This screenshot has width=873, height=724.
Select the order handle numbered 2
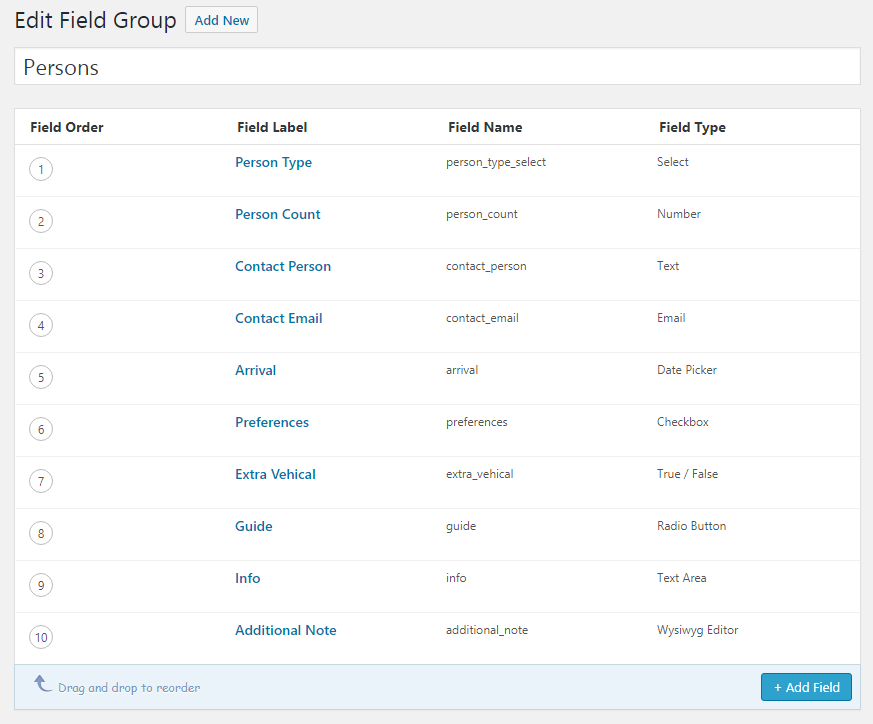pos(41,221)
